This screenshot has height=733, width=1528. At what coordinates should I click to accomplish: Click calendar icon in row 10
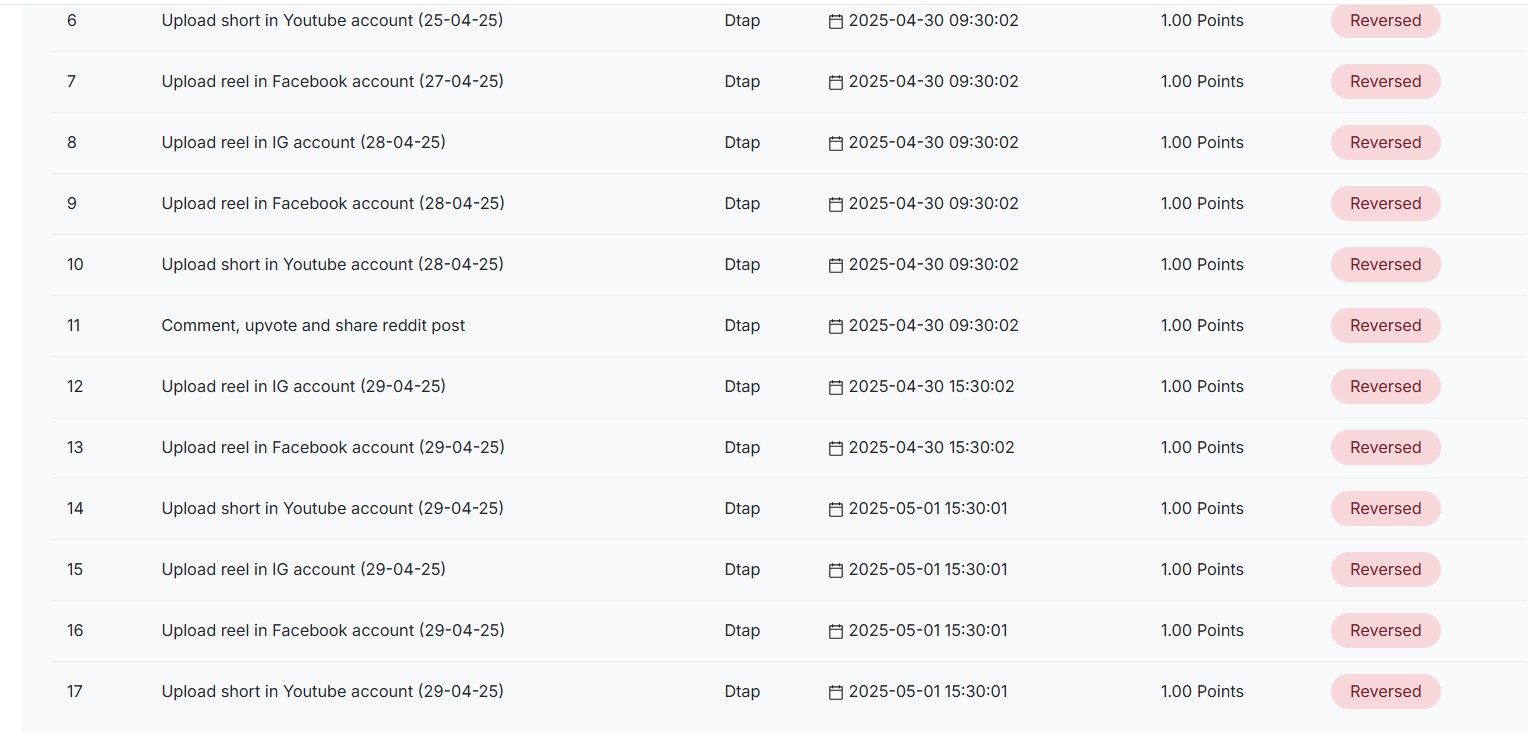coord(836,265)
